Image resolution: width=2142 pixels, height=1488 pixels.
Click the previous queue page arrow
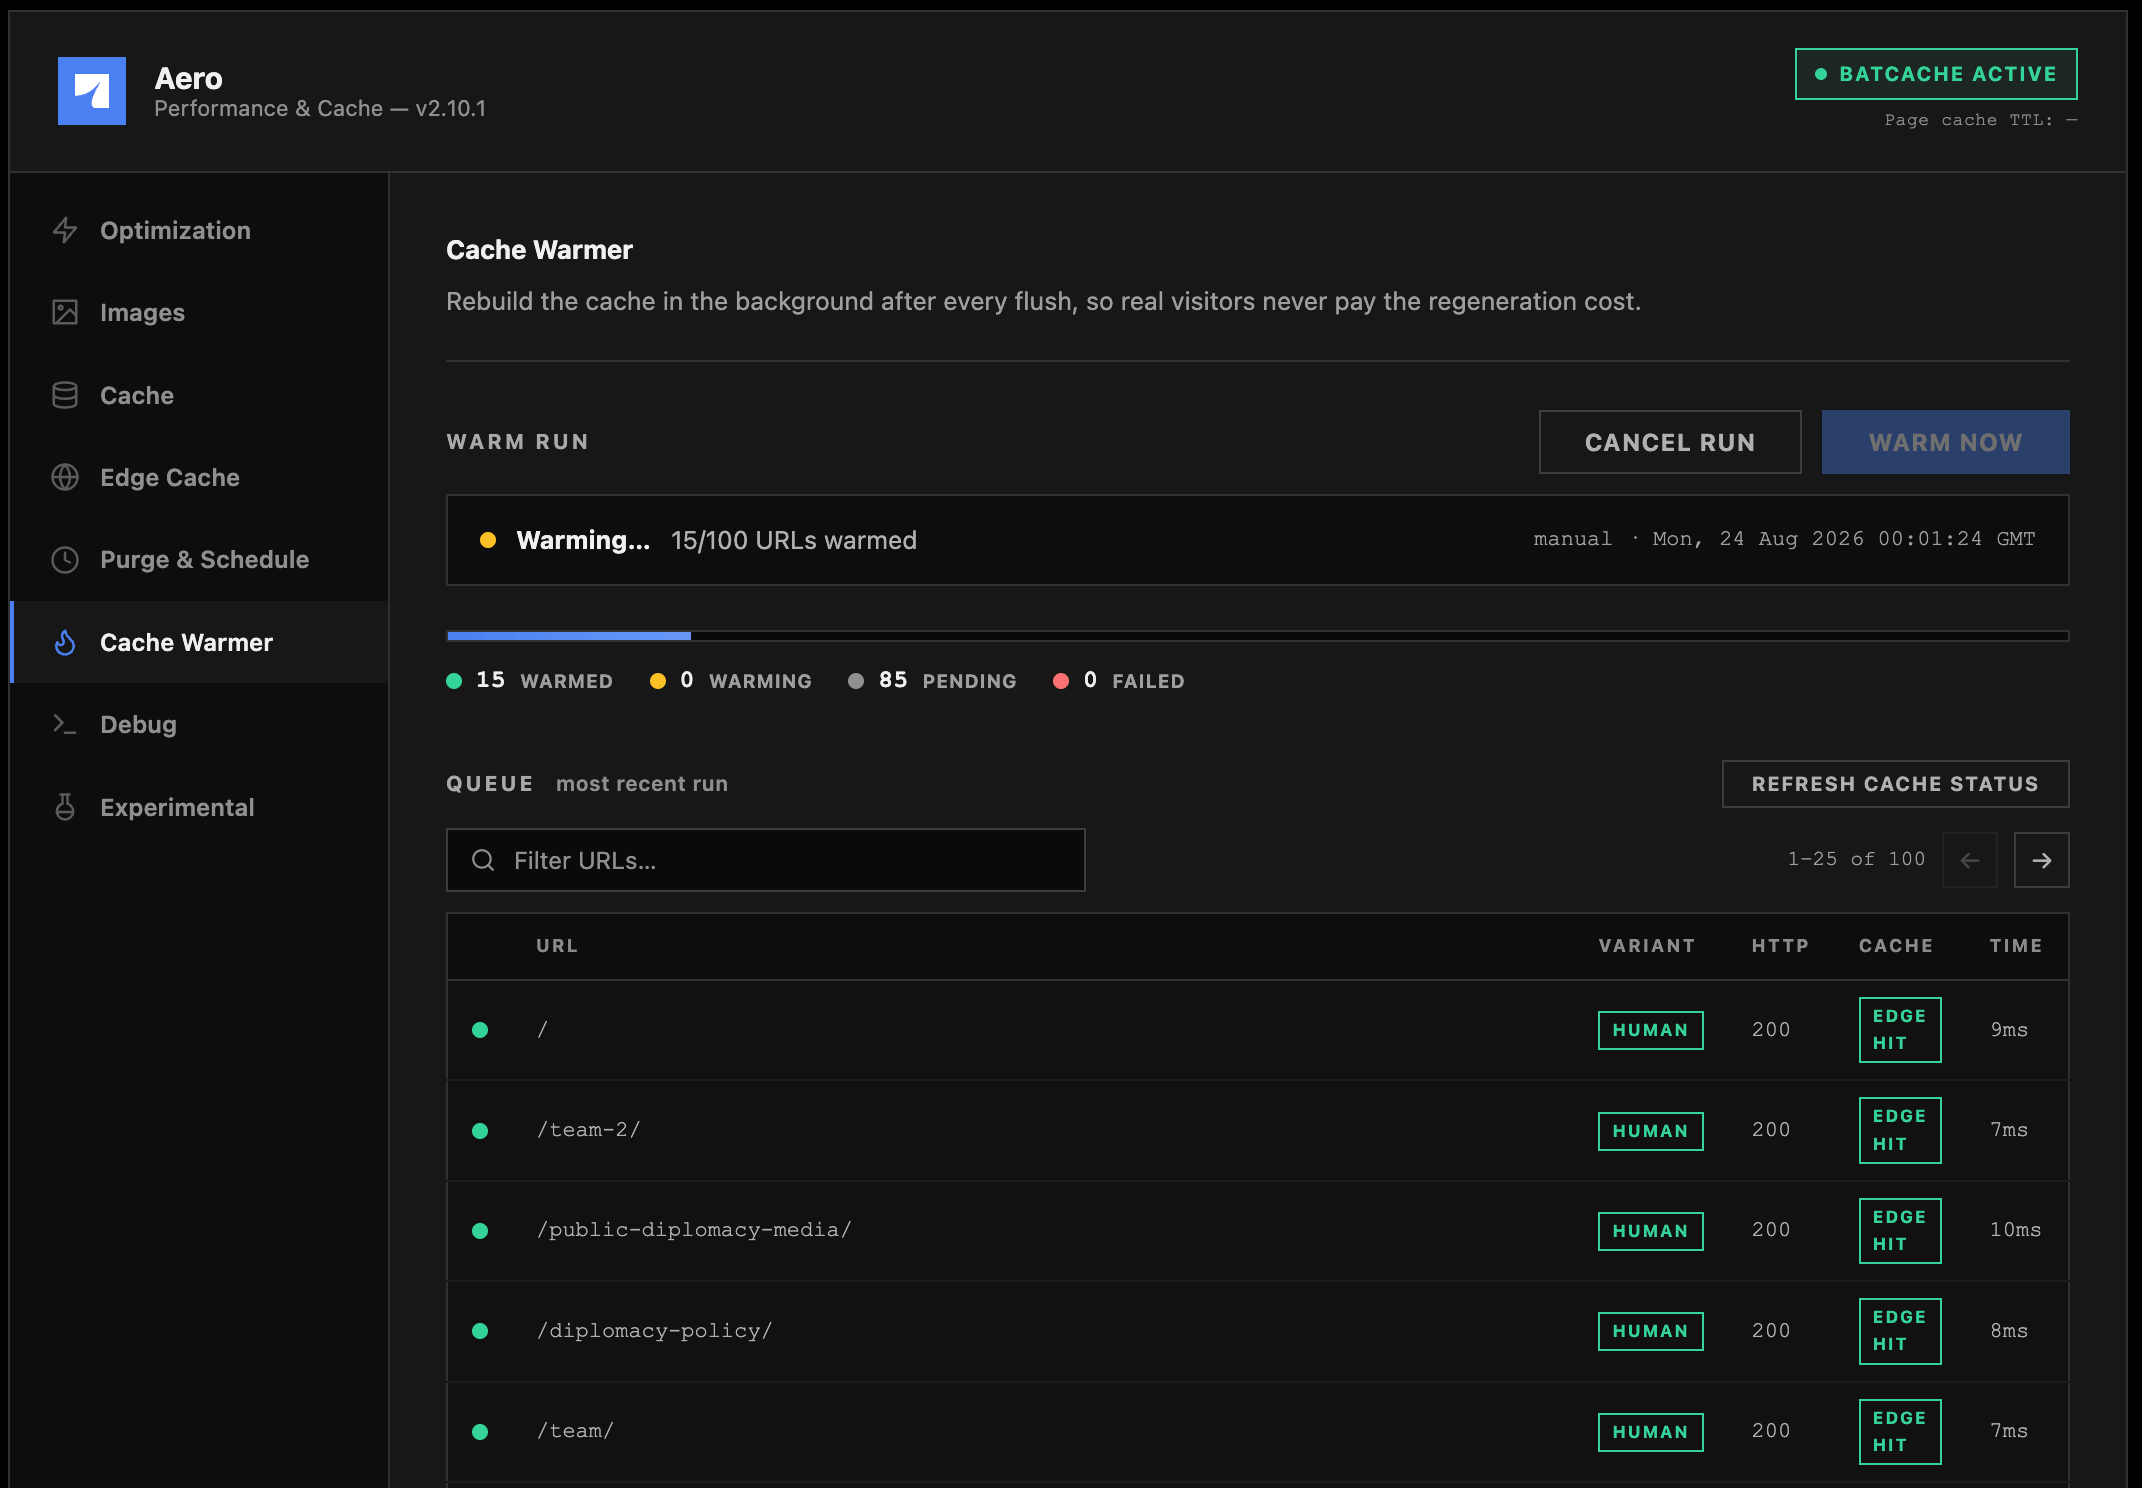[x=1969, y=860]
